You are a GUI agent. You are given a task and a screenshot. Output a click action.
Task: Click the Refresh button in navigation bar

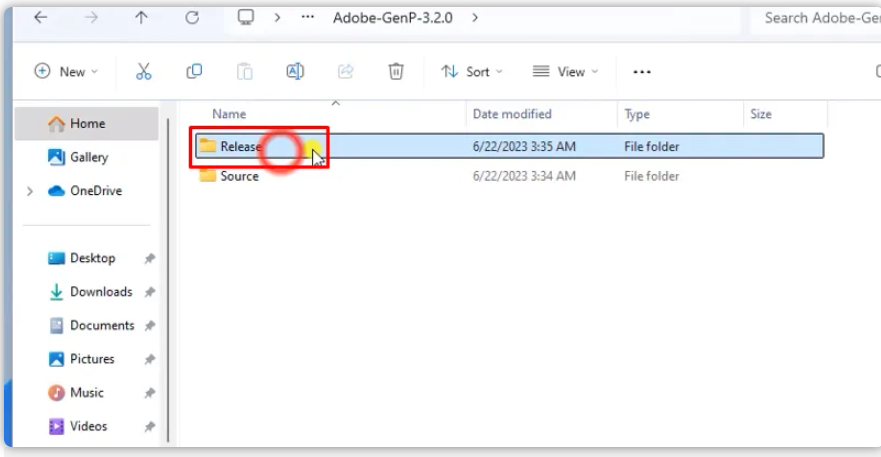192,18
